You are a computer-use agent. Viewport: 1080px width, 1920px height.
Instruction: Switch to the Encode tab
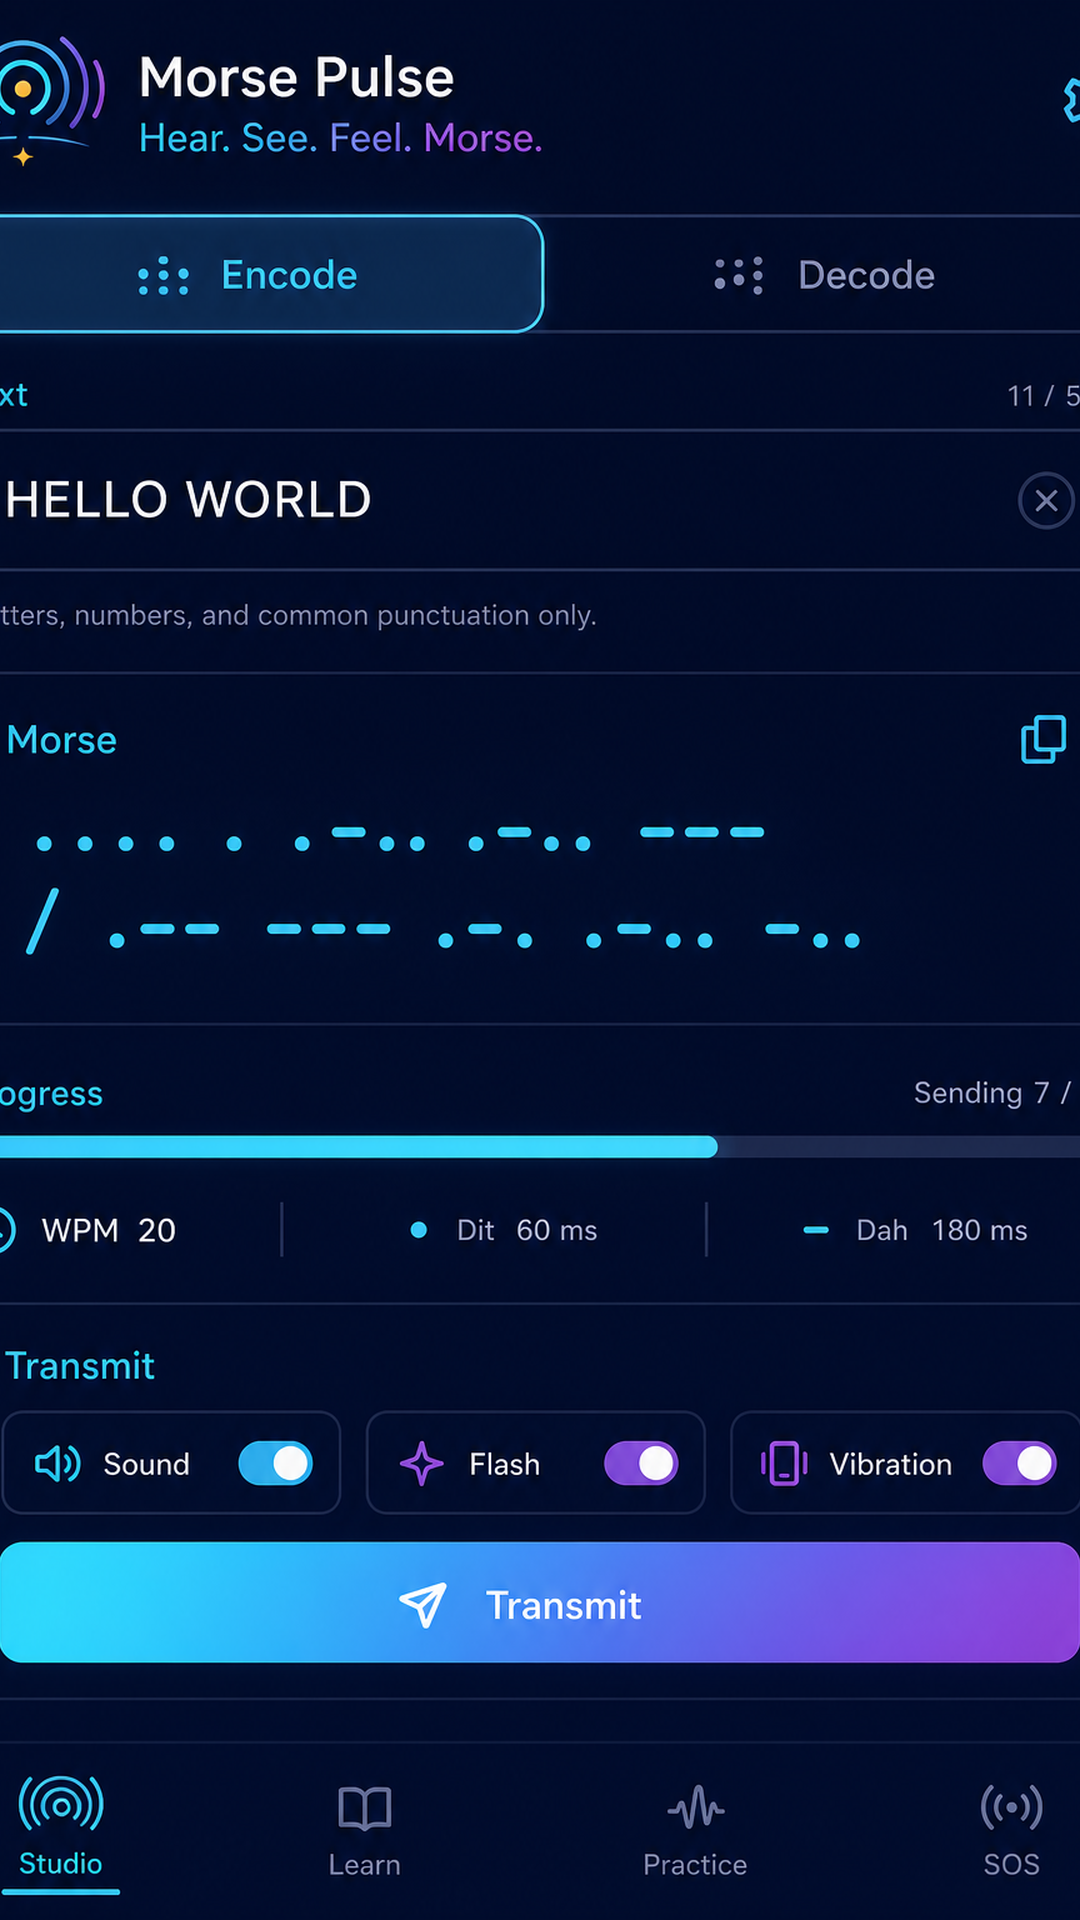pos(270,274)
